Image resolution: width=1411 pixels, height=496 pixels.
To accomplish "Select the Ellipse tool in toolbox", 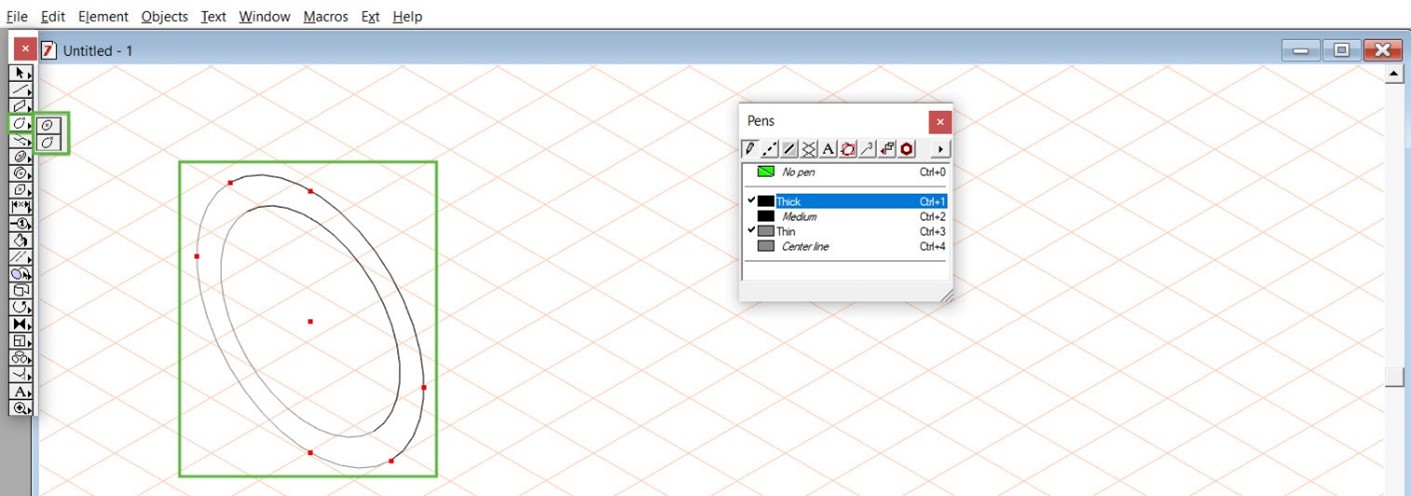I will [x=21, y=123].
